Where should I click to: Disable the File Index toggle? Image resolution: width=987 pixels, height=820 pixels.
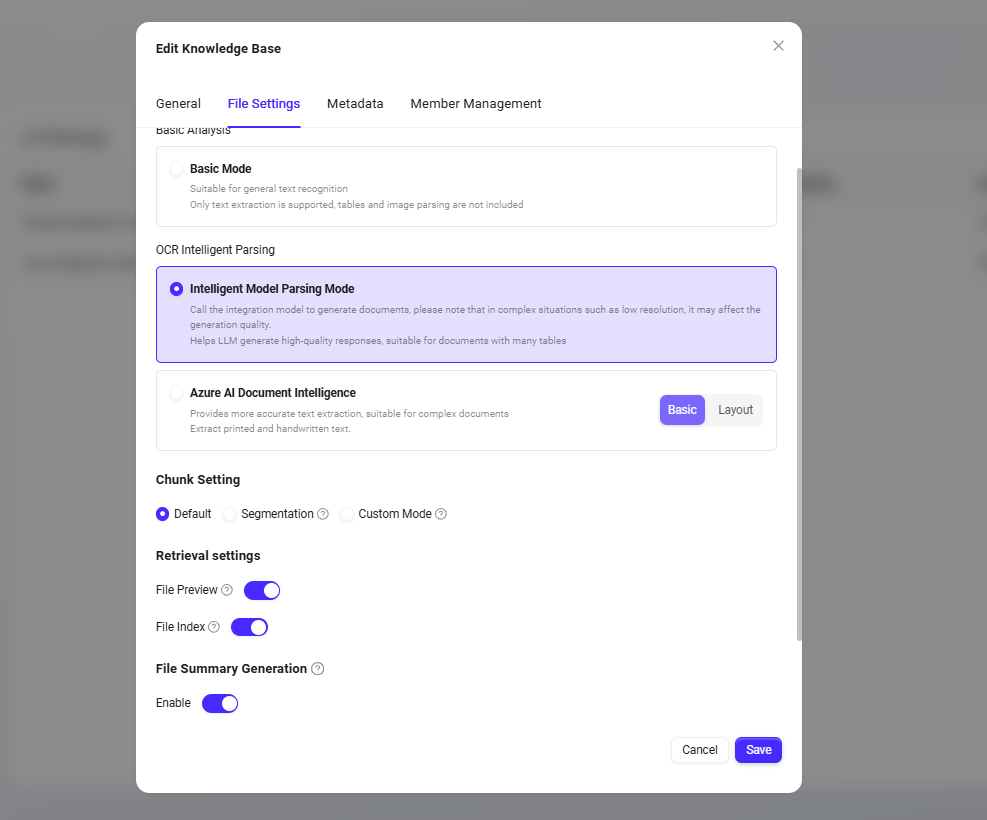tap(249, 627)
